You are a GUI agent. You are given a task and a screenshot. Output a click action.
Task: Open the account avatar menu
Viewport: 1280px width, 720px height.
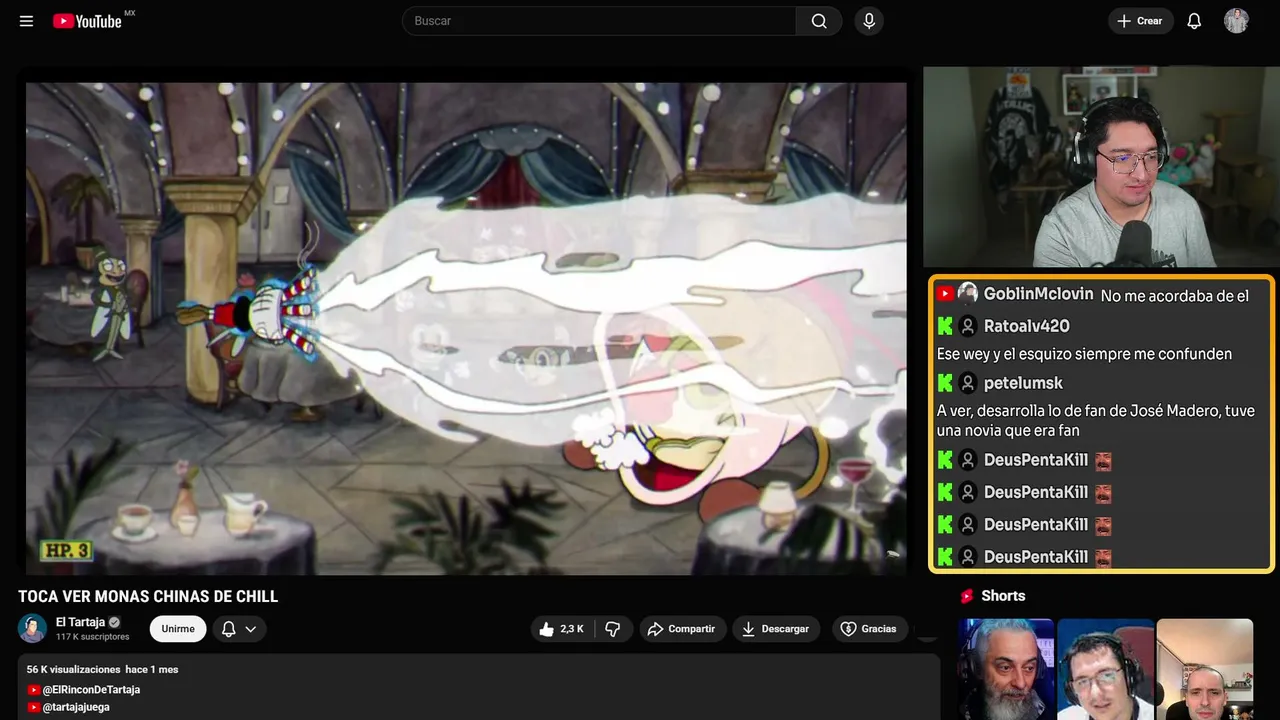[1236, 21]
